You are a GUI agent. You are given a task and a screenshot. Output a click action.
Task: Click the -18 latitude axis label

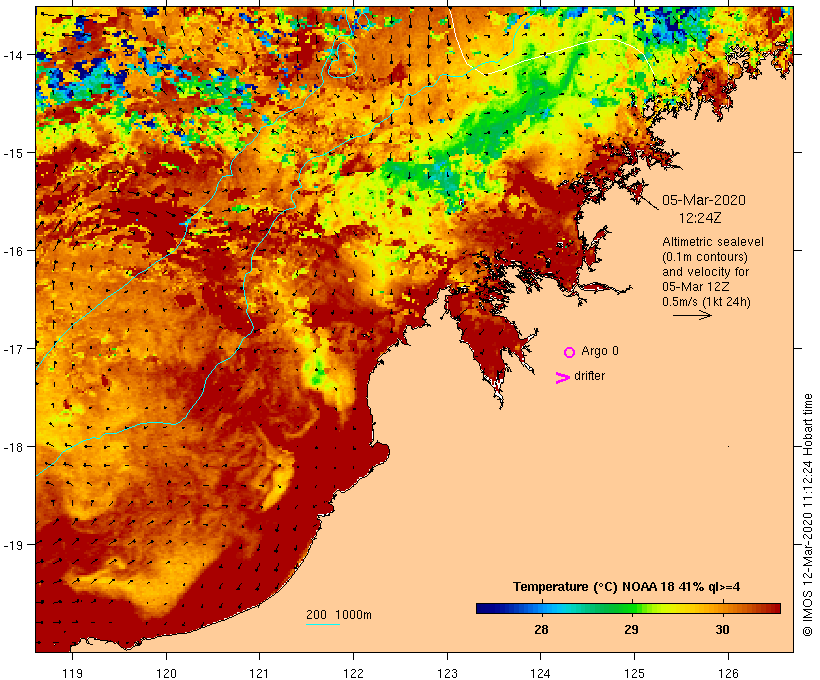(13, 447)
